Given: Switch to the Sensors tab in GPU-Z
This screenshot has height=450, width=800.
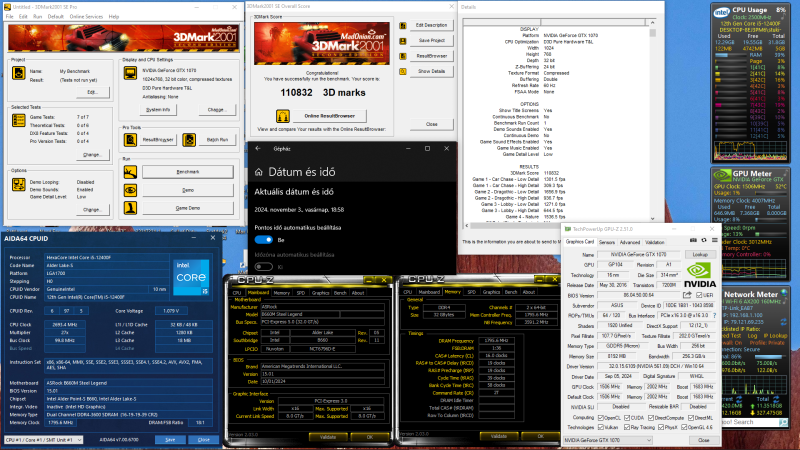Looking at the screenshot, I should 607,242.
